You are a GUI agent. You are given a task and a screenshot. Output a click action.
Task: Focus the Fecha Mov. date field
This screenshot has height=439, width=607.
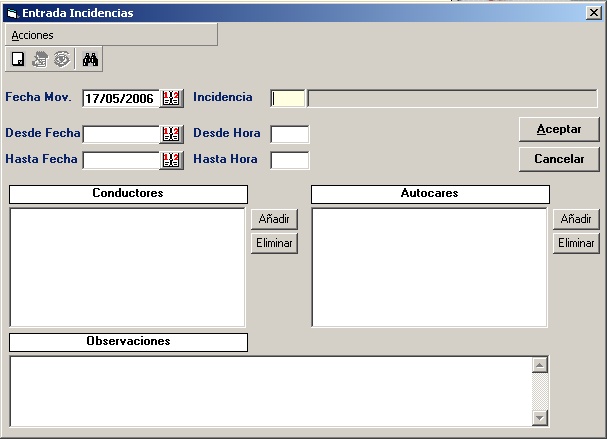click(121, 98)
